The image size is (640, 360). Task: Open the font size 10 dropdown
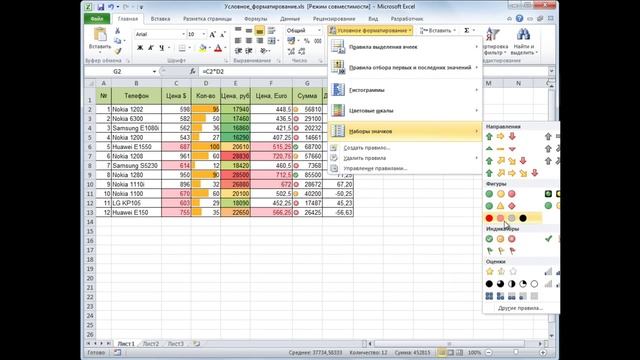[x=203, y=35]
